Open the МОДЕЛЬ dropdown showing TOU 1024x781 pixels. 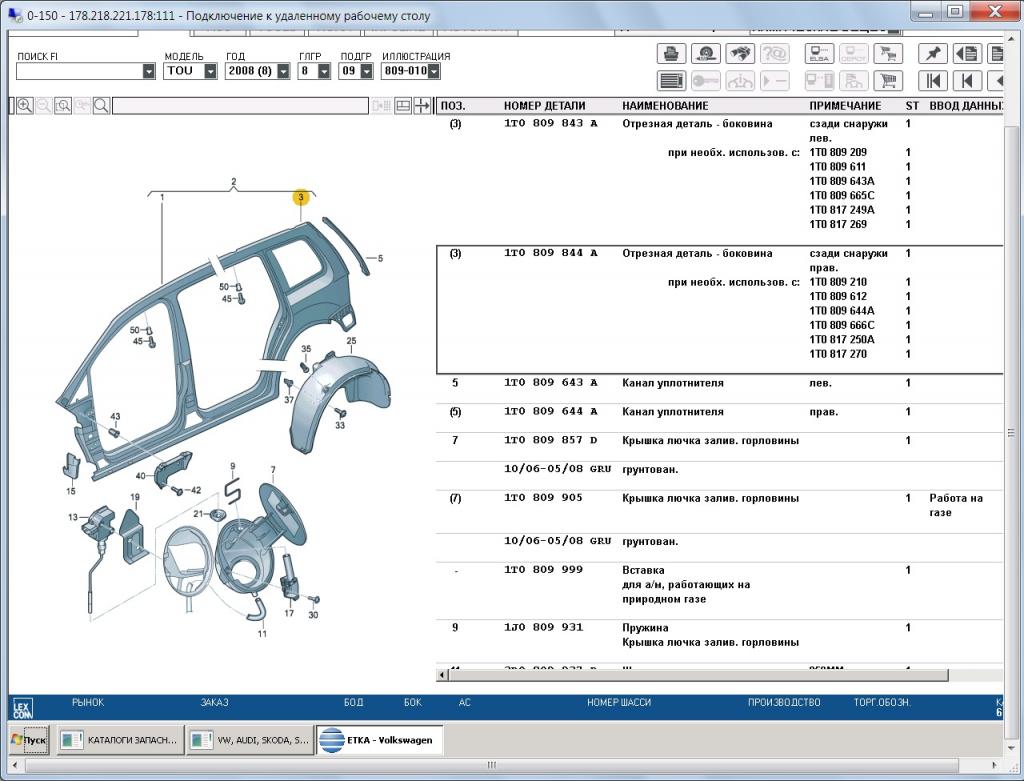(210, 71)
